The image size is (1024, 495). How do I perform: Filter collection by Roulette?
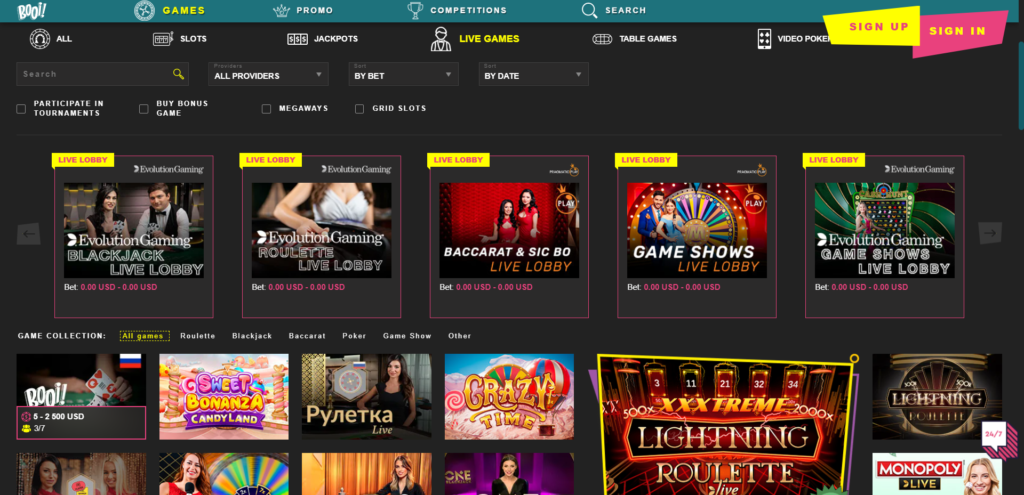click(198, 336)
